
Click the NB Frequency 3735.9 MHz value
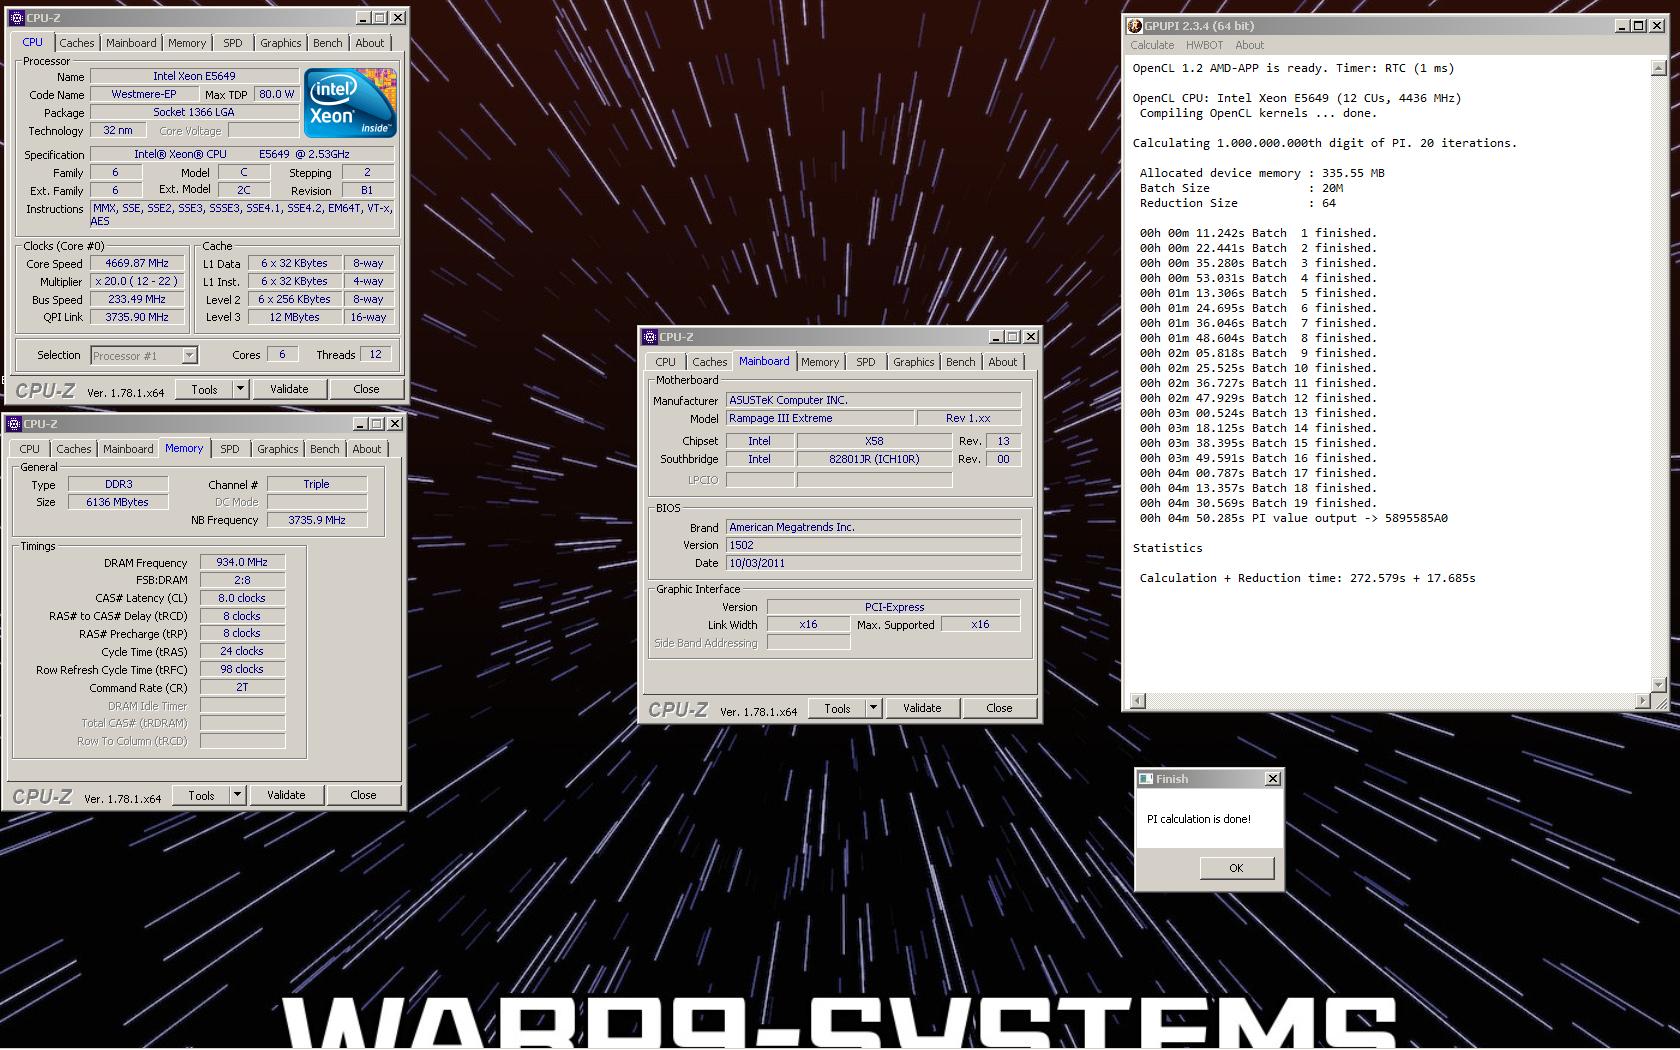pyautogui.click(x=317, y=520)
